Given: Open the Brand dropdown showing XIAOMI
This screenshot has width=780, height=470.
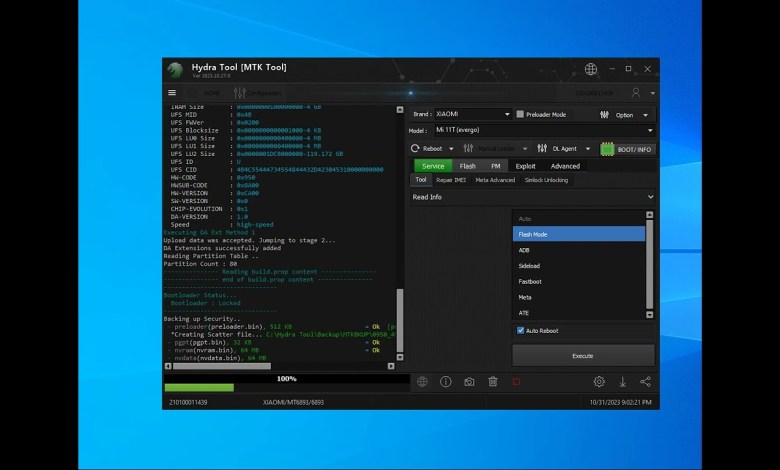Looking at the screenshot, I should (471, 114).
